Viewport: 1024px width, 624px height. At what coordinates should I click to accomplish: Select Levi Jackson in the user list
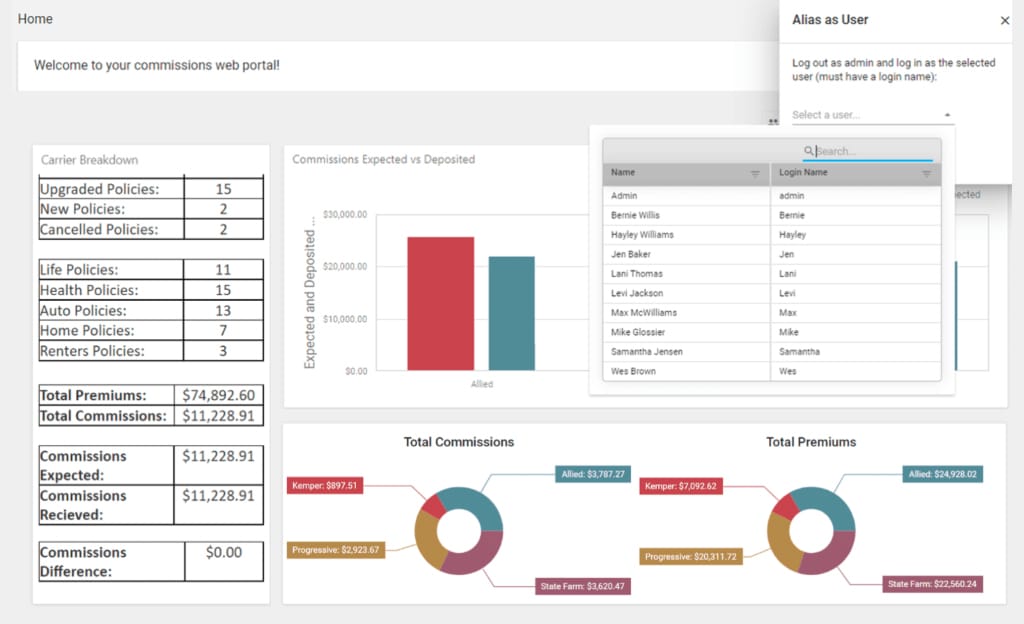coord(771,294)
